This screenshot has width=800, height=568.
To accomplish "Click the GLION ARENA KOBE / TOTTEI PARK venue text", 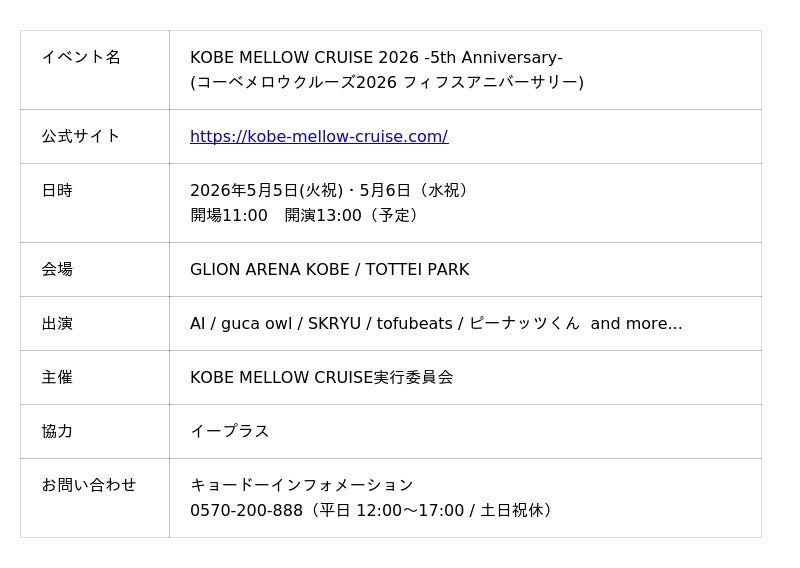I will [x=329, y=269].
